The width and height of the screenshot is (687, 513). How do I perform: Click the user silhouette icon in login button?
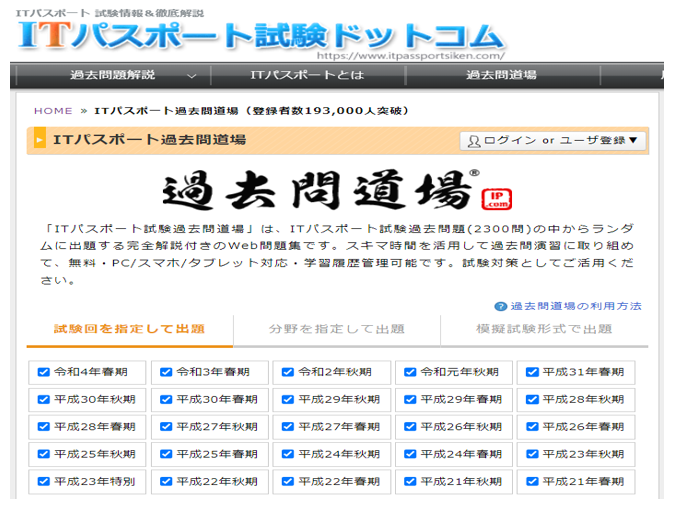click(x=474, y=141)
